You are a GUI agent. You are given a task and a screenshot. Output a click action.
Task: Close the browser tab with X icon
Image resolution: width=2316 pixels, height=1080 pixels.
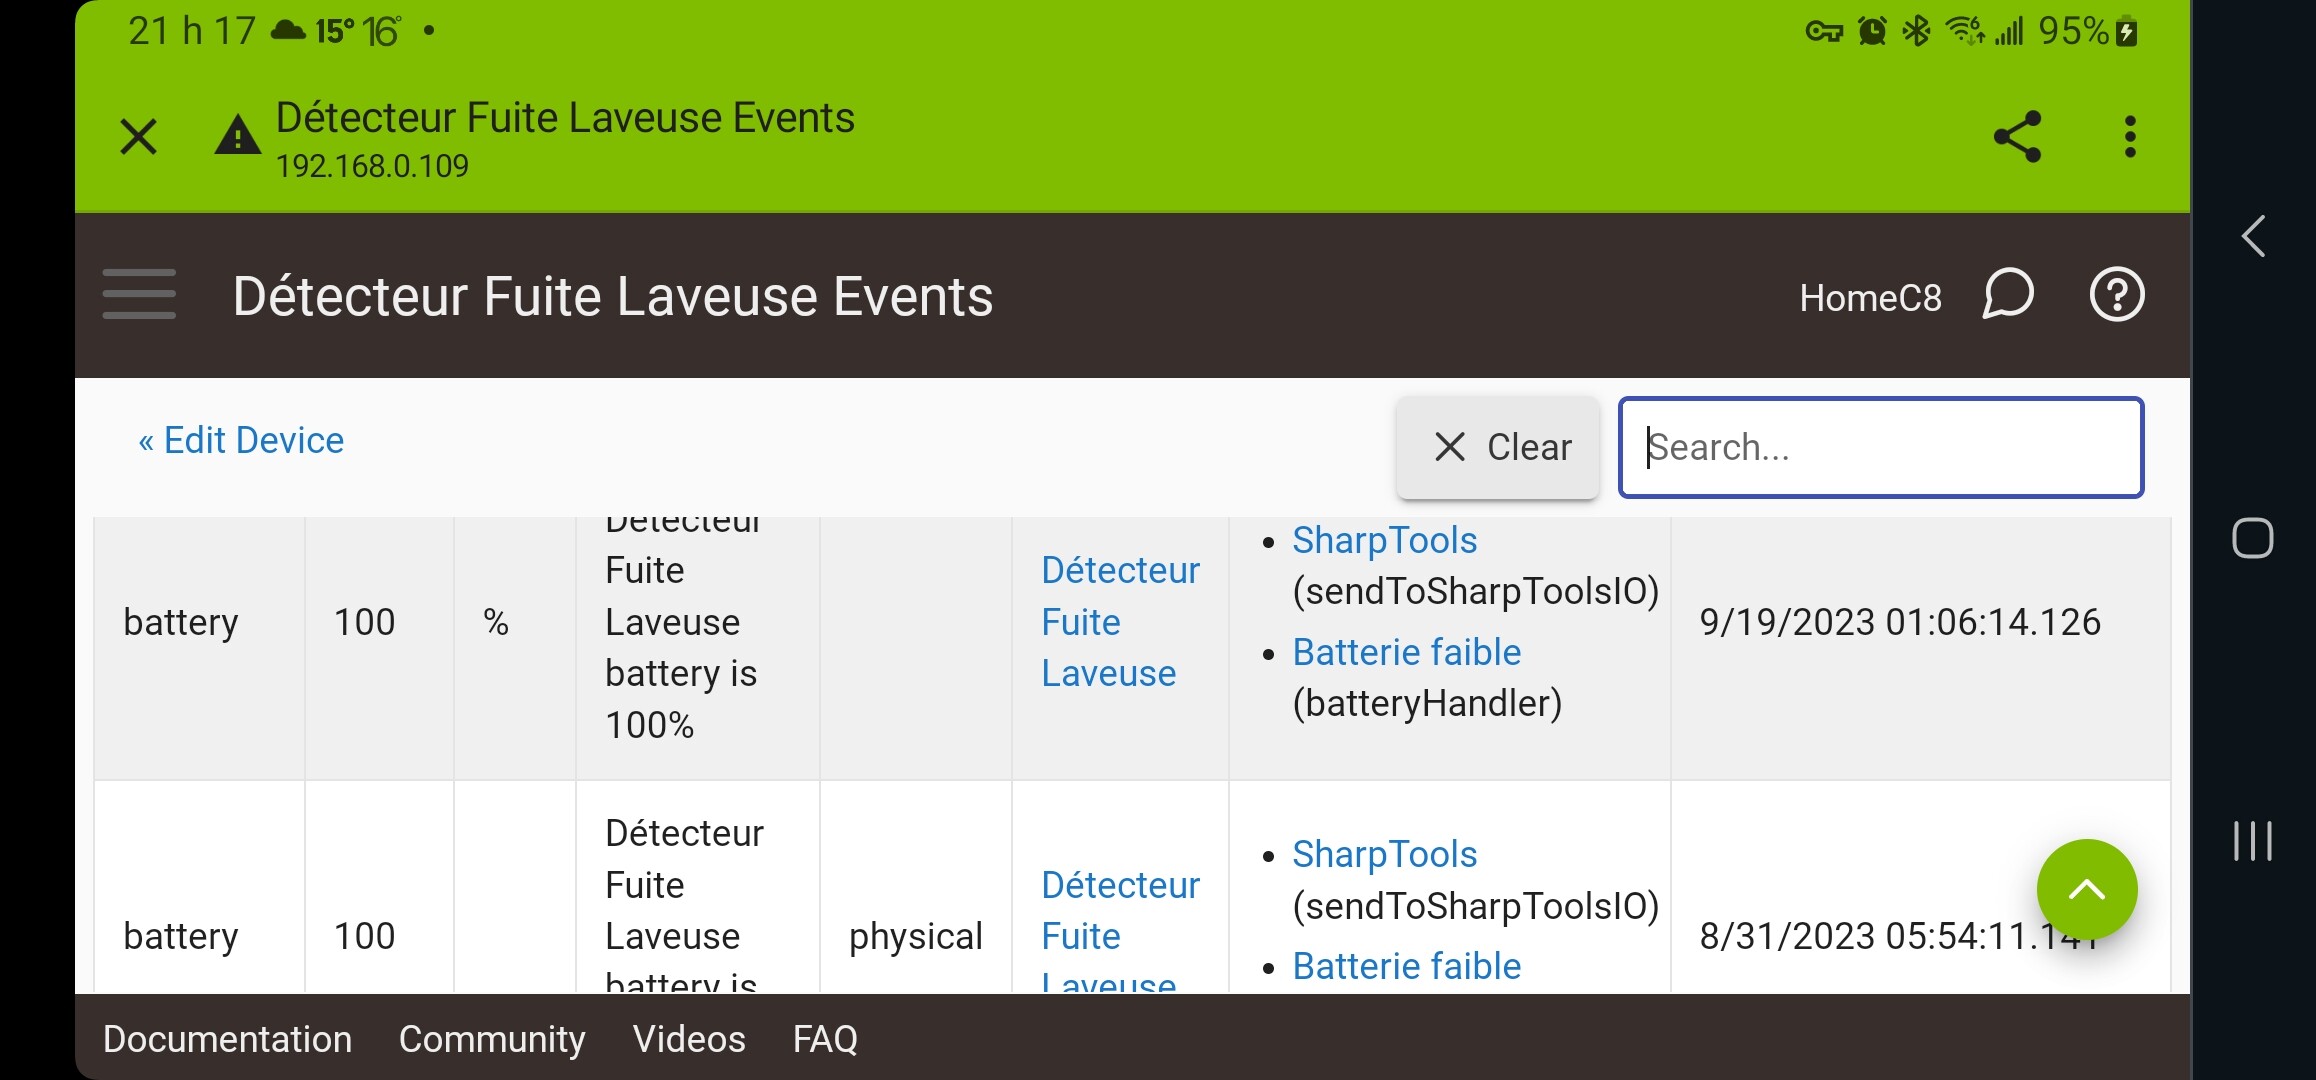(x=139, y=137)
